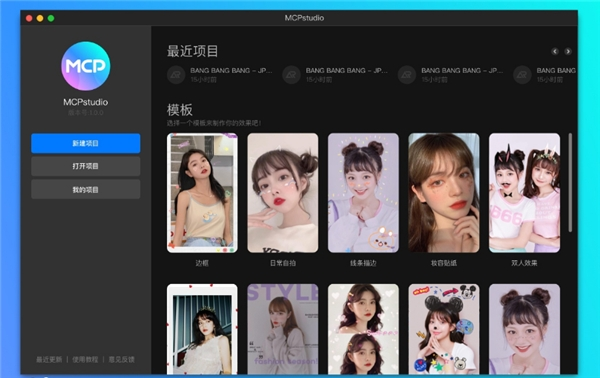Select the 线条描边 template thumbnail

(x=363, y=193)
